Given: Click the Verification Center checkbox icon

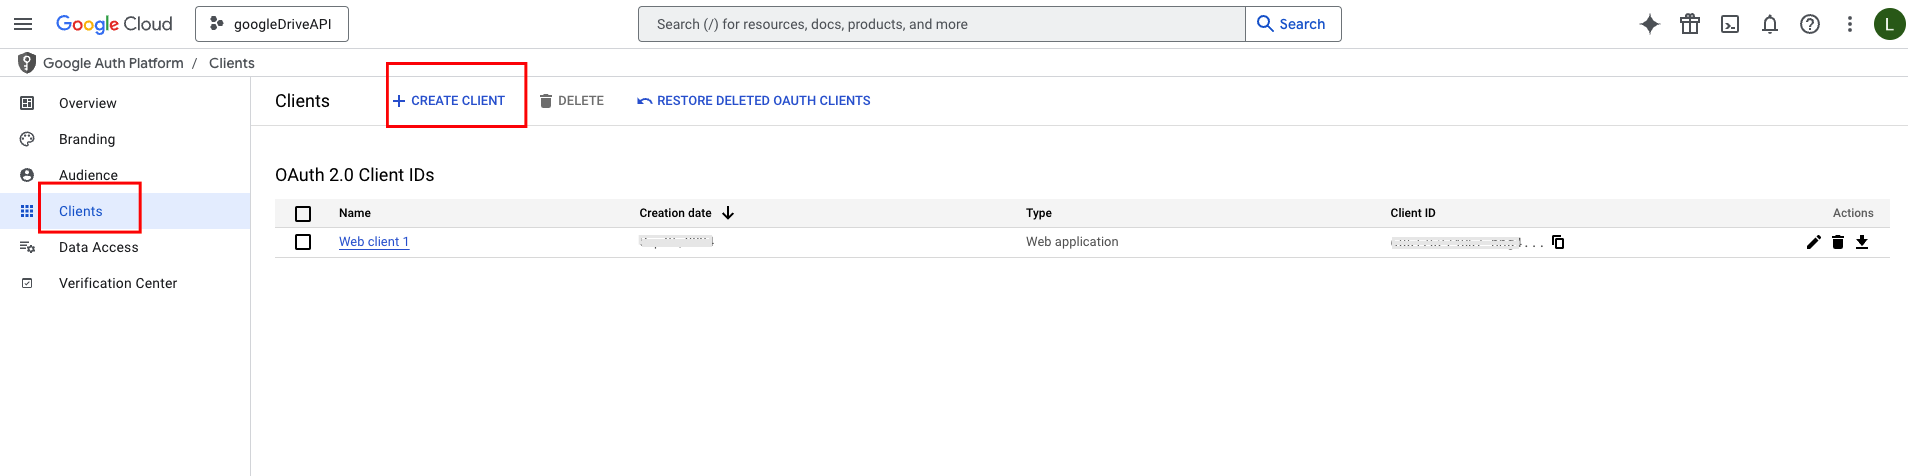Looking at the screenshot, I should tap(27, 283).
